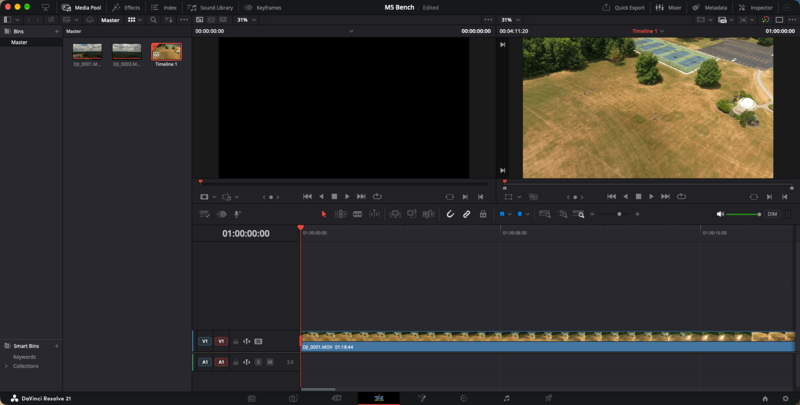Open the Timeline 1 name dropdown
The image size is (800, 405).
click(648, 31)
